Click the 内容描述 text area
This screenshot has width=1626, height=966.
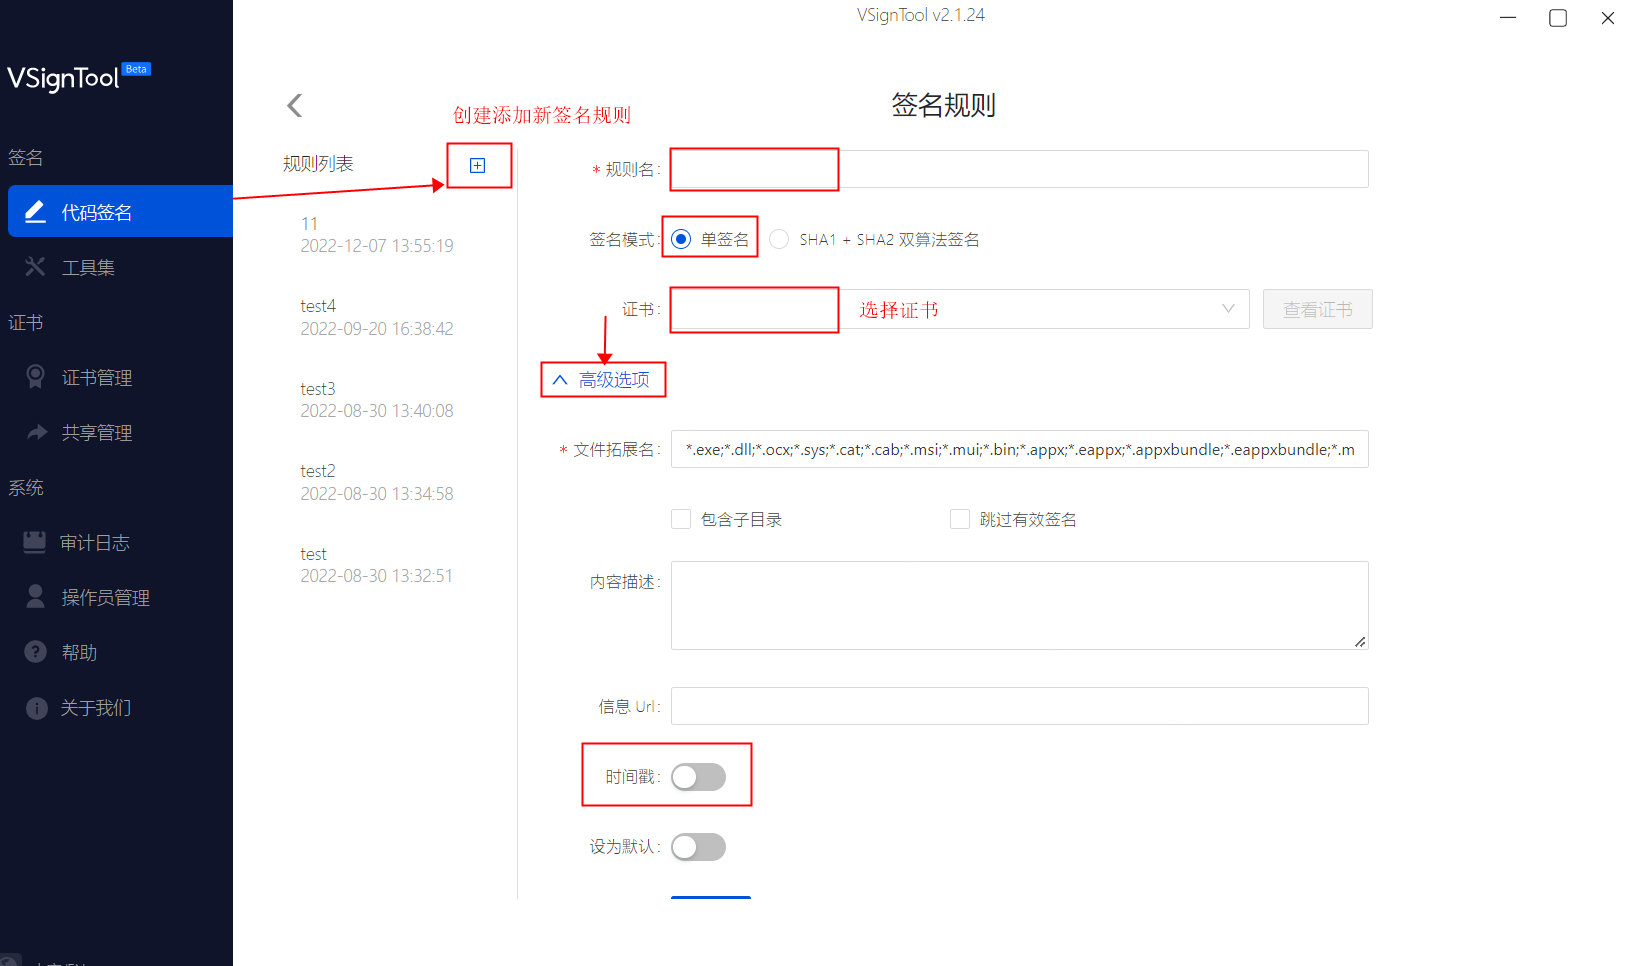[x=1019, y=605]
